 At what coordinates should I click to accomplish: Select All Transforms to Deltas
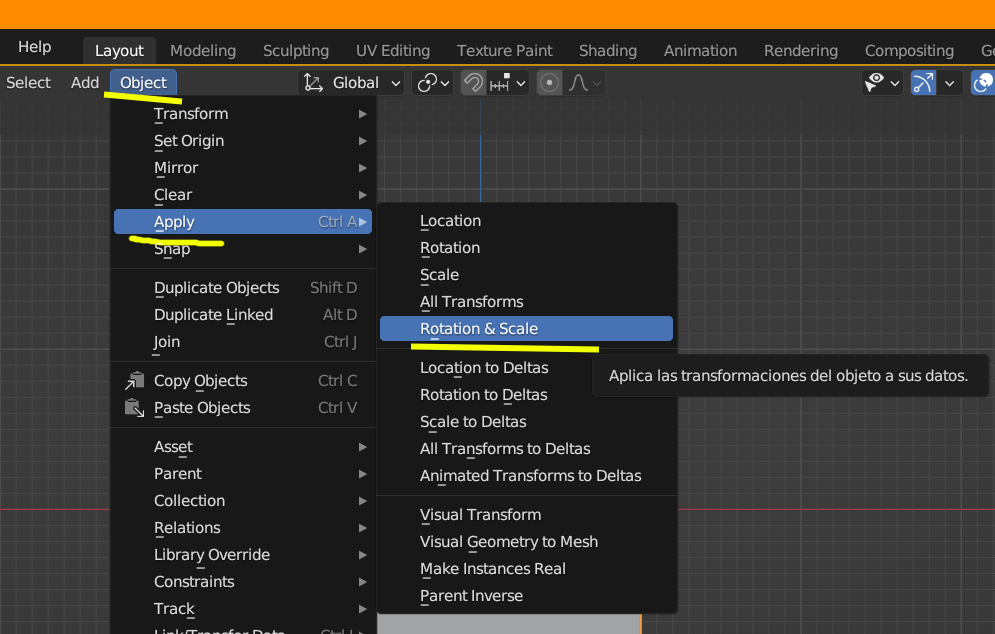505,449
